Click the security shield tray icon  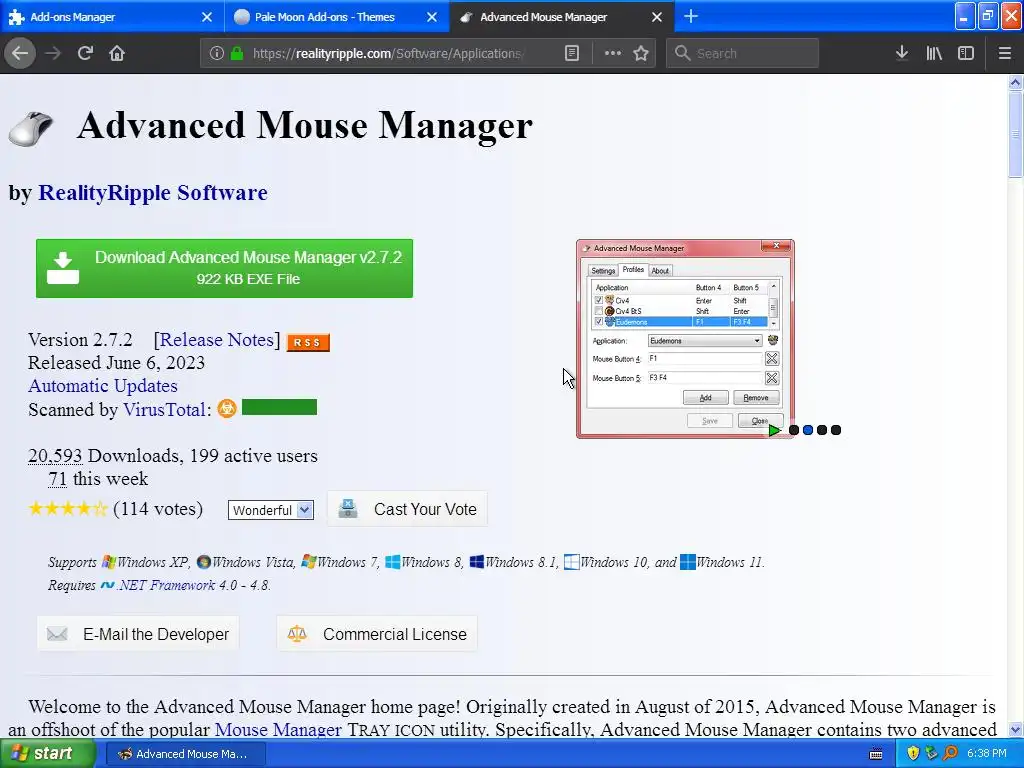coord(913,754)
